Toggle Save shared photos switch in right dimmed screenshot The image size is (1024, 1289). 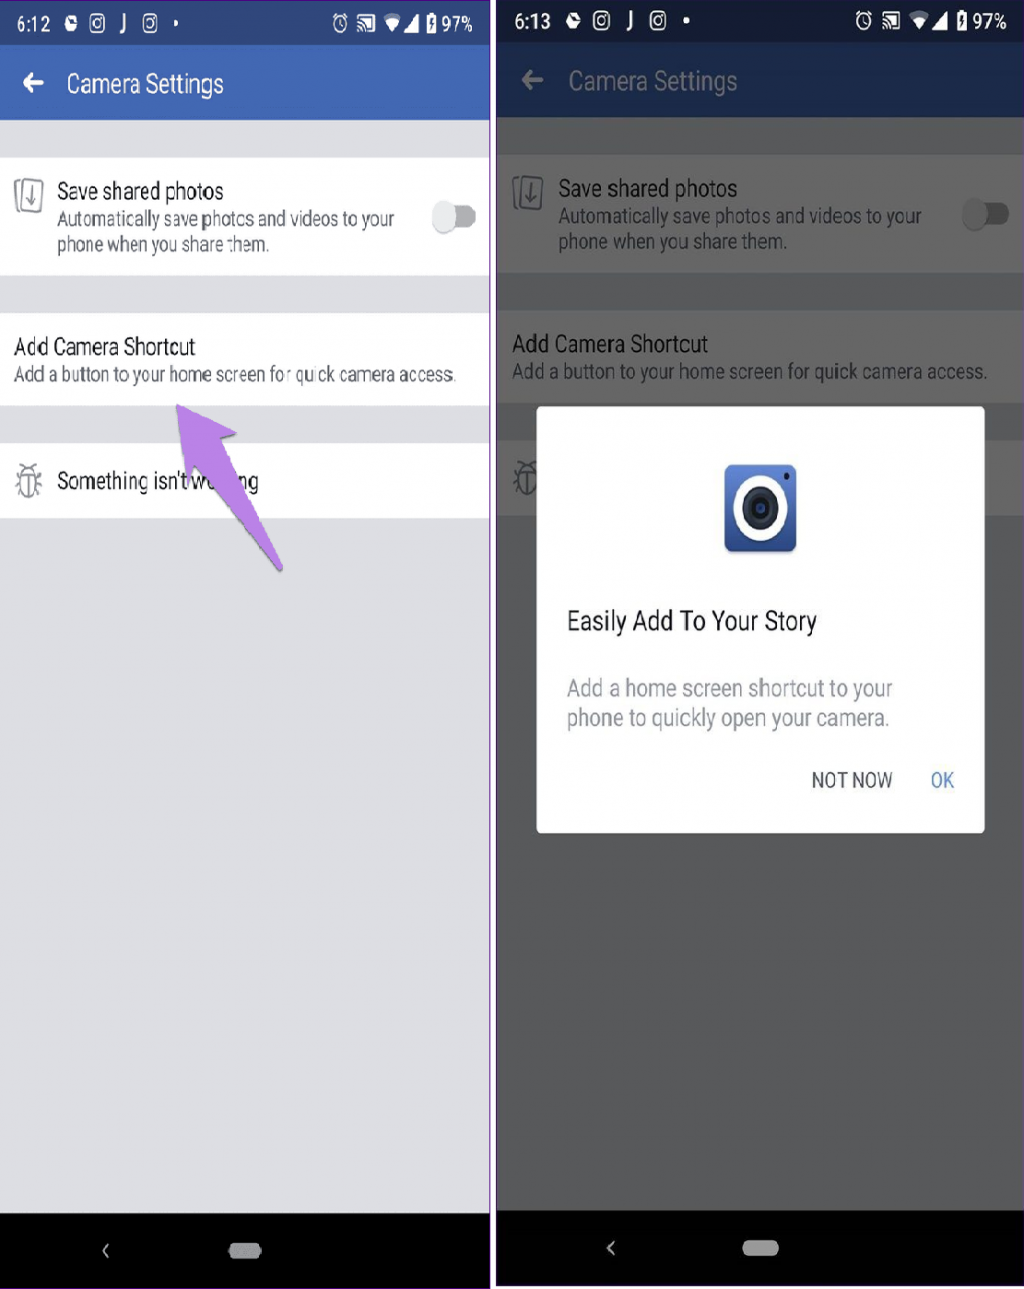(x=985, y=213)
